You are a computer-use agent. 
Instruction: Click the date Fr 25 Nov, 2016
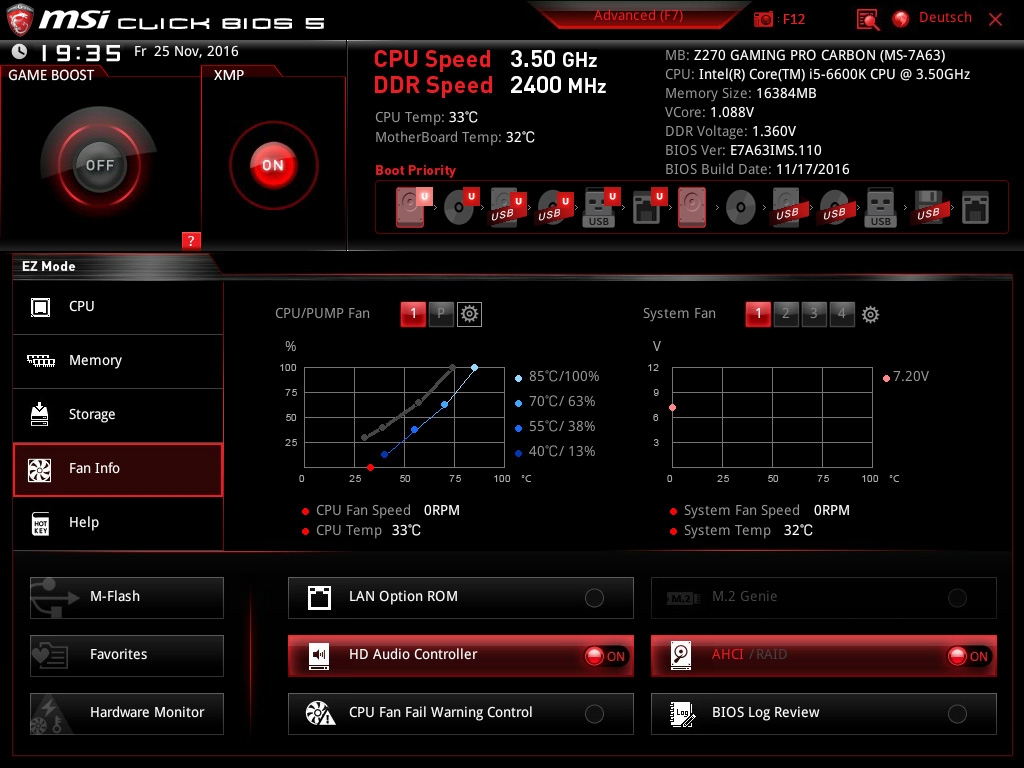pos(186,52)
